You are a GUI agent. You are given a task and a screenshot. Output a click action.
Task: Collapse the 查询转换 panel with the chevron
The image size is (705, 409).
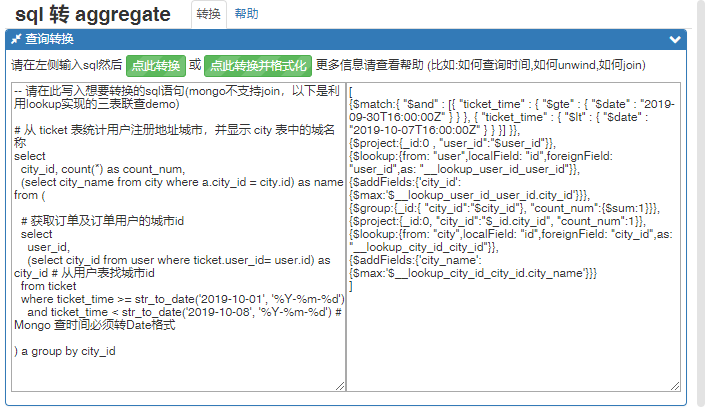675,39
